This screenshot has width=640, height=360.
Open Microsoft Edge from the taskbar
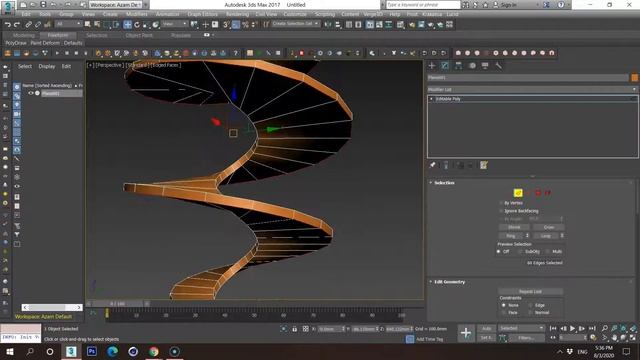[113, 351]
